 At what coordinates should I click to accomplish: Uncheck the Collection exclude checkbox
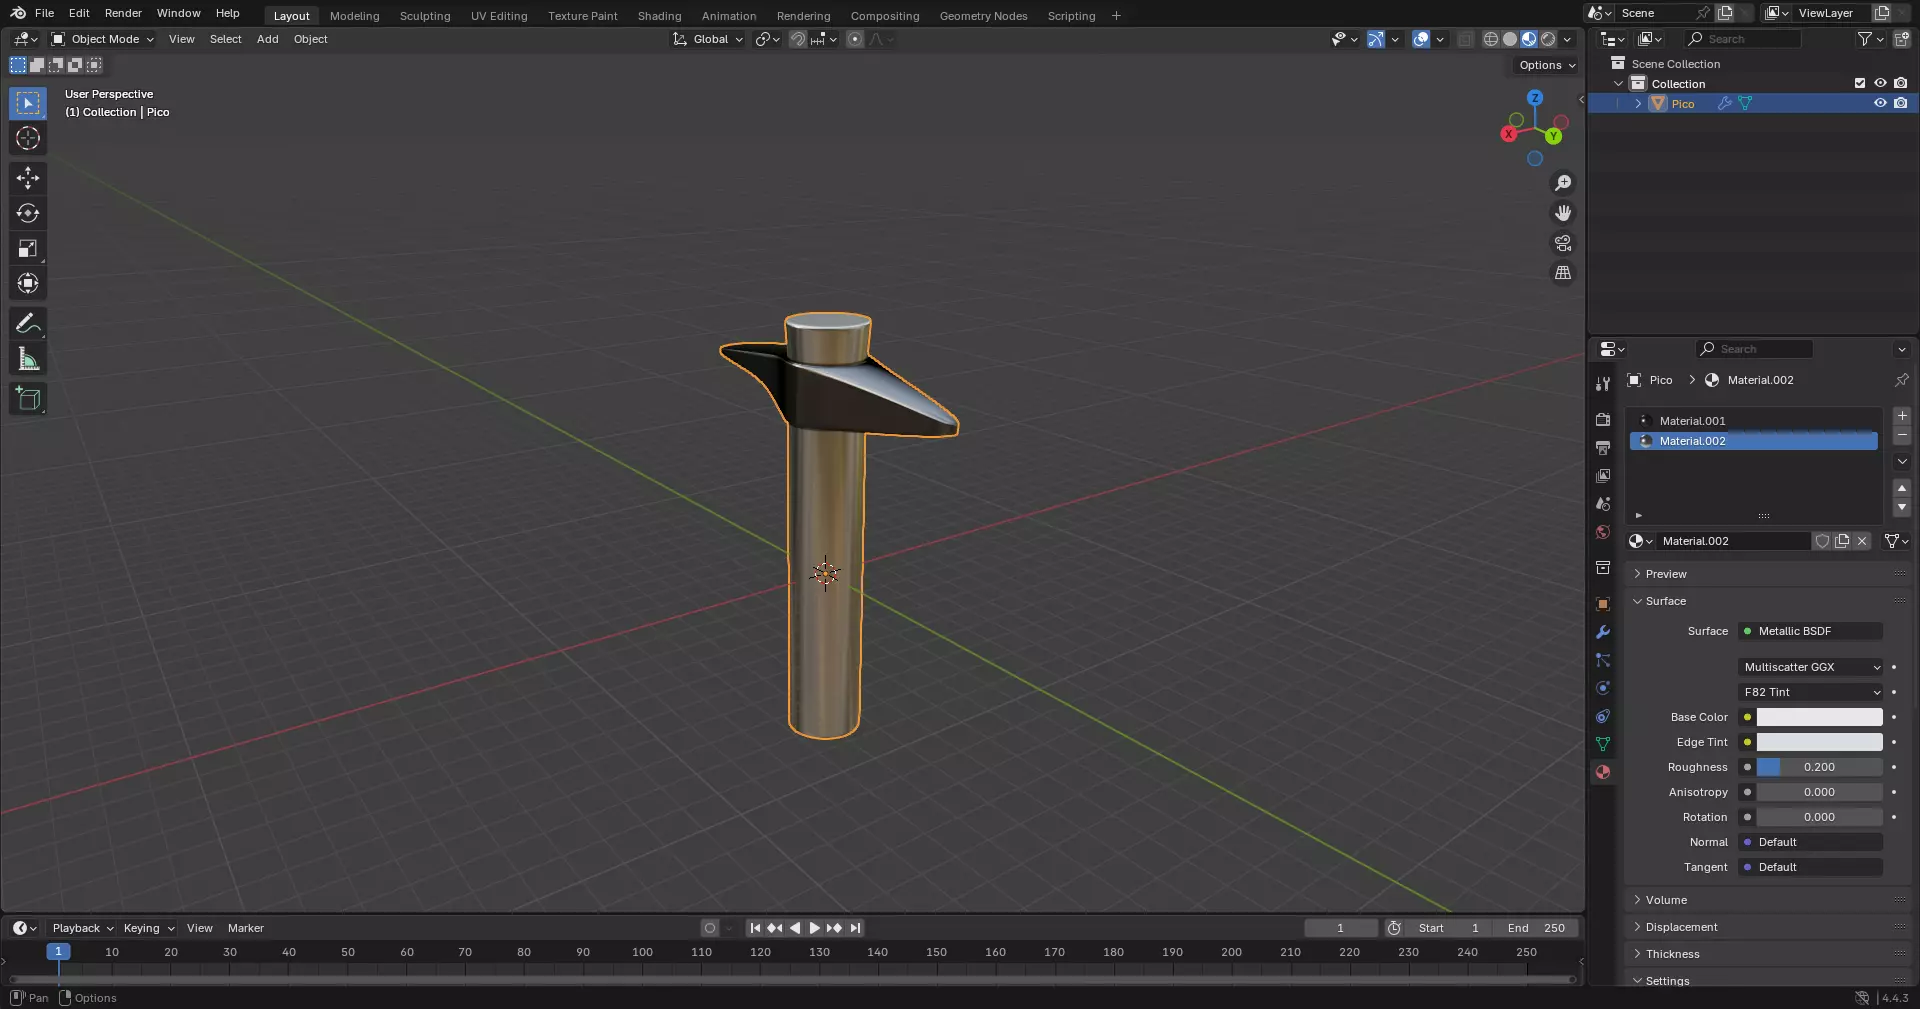pyautogui.click(x=1860, y=83)
